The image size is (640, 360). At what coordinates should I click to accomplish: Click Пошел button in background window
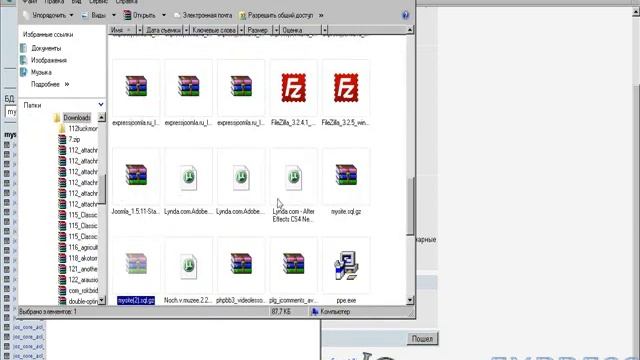pos(422,339)
